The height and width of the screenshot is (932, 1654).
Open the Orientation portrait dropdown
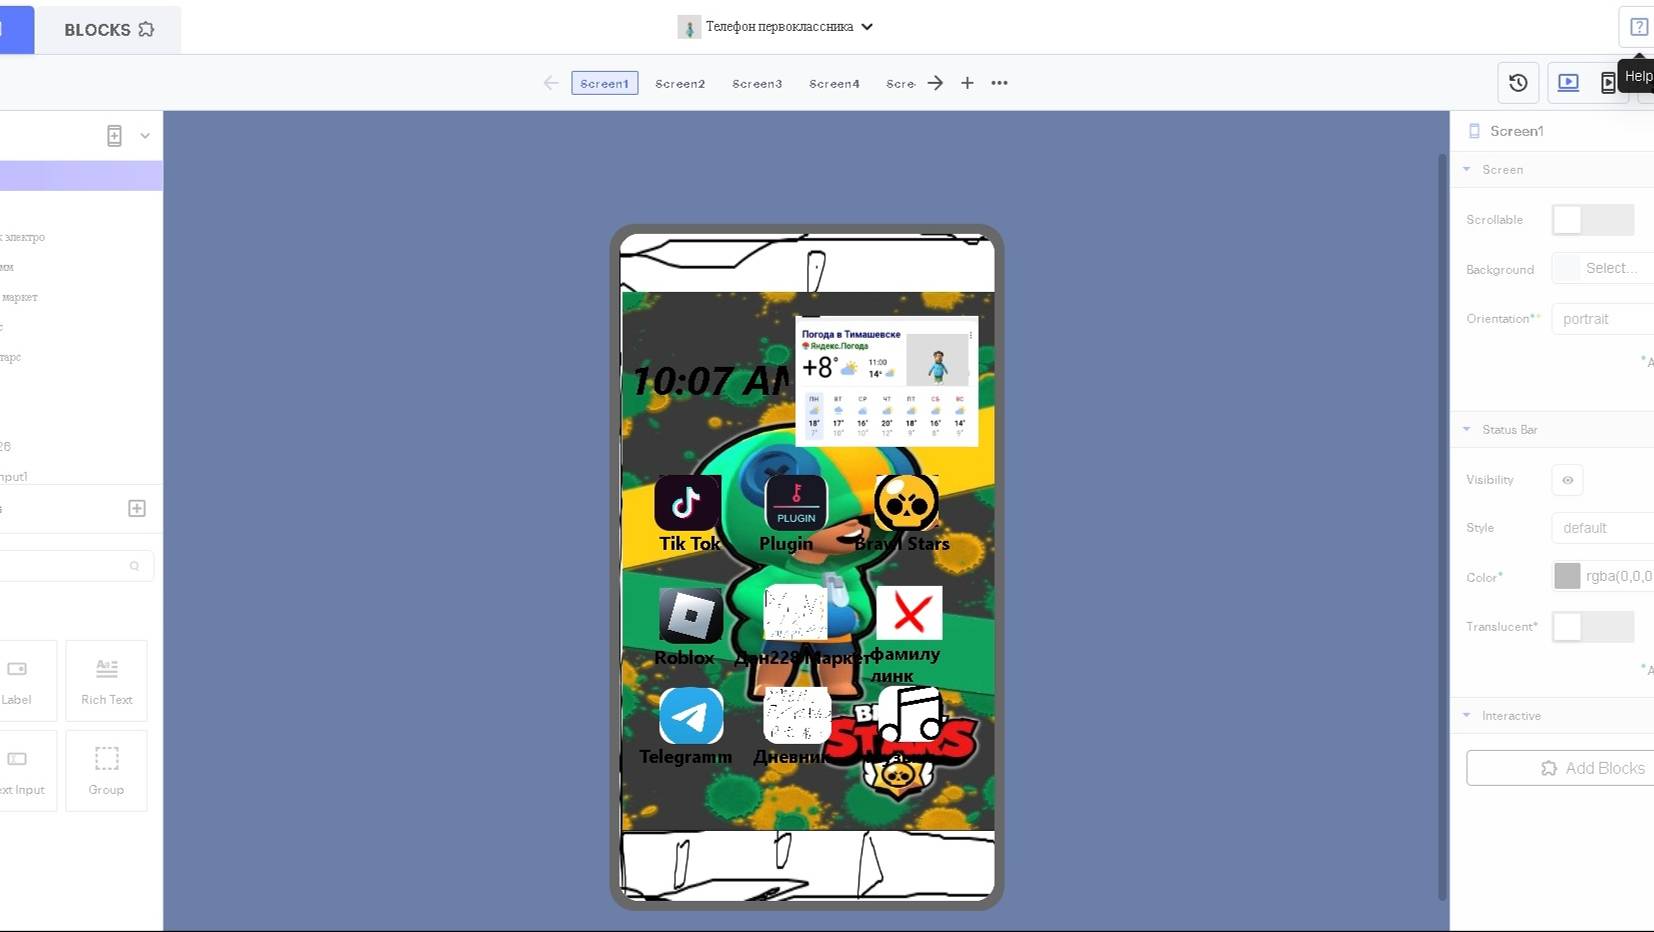pos(1603,319)
